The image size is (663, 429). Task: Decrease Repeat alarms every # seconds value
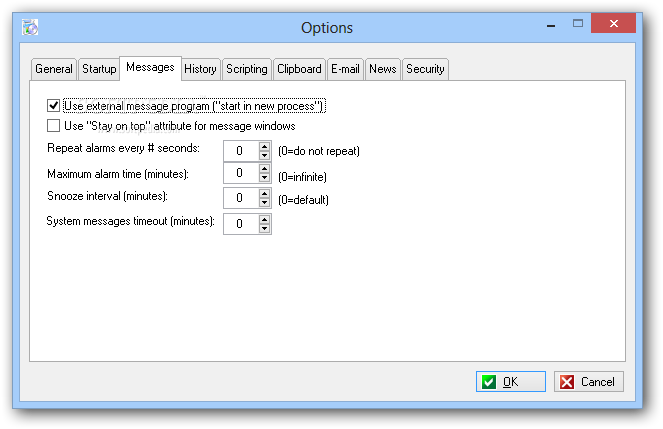pyautogui.click(x=265, y=156)
